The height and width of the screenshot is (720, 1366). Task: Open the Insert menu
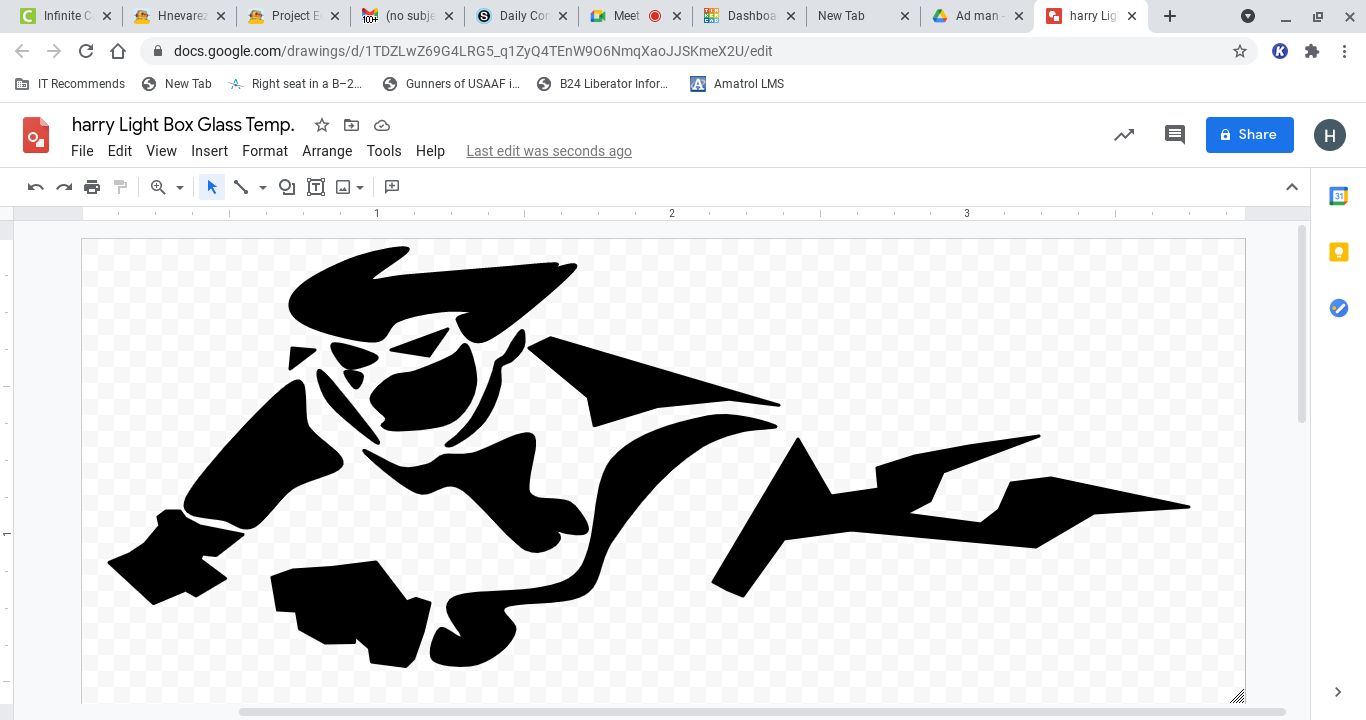pos(210,151)
